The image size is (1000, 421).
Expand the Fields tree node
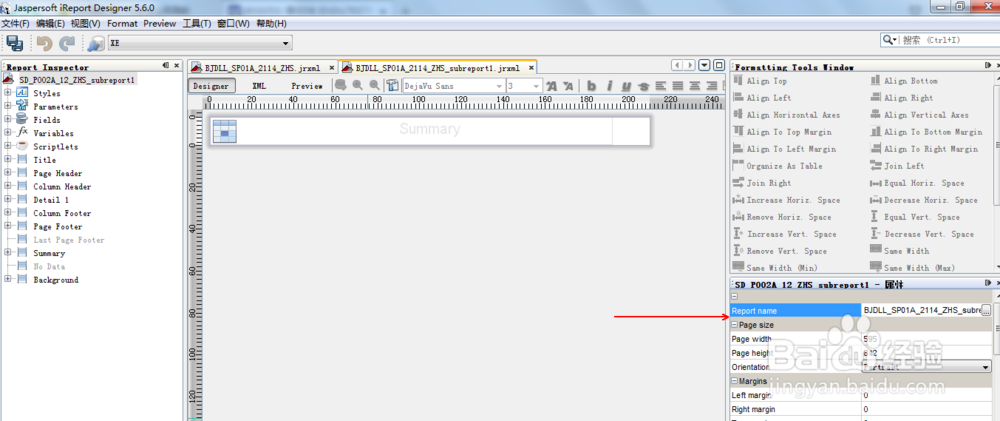8,120
